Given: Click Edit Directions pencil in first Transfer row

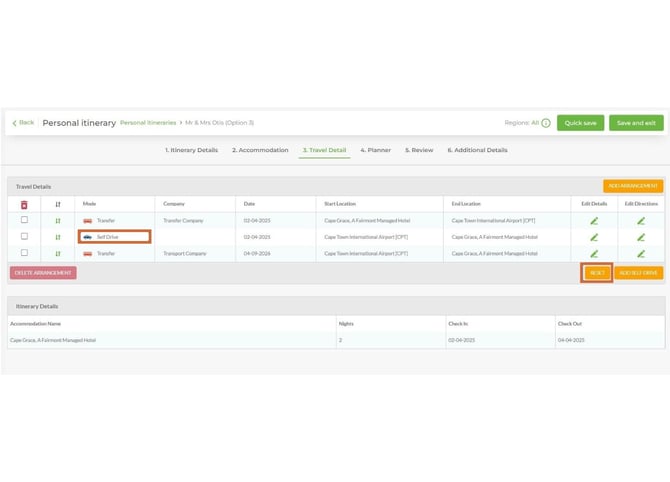Looking at the screenshot, I should pyautogui.click(x=641, y=220).
